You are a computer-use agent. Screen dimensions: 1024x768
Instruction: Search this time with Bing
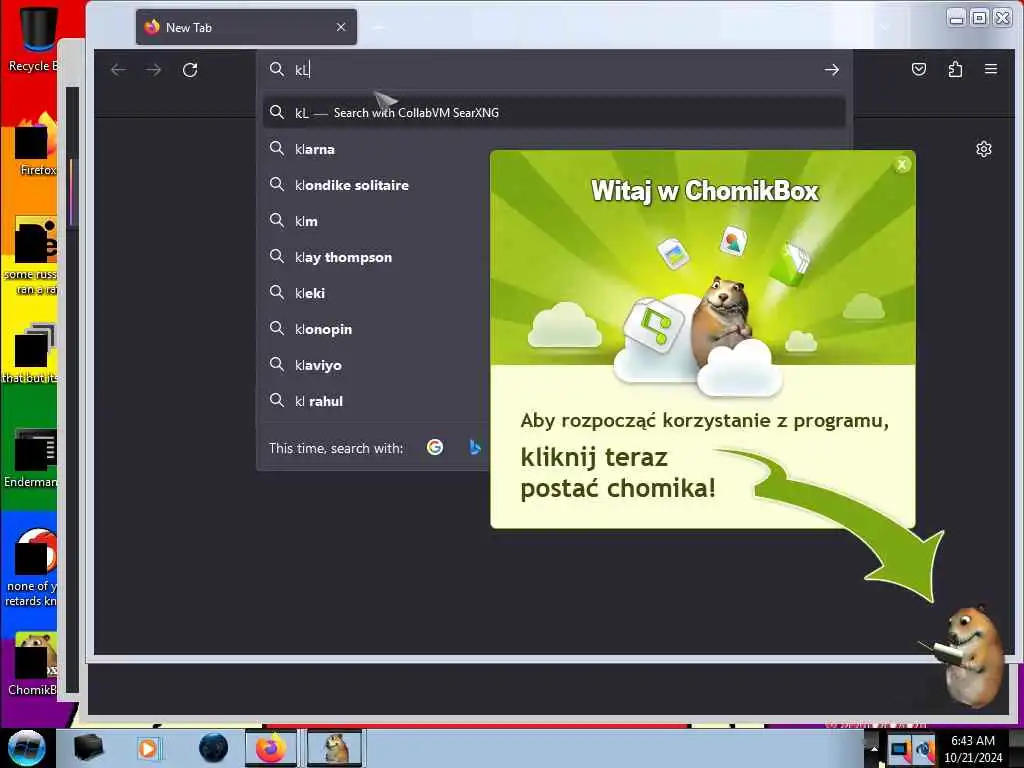pos(475,447)
